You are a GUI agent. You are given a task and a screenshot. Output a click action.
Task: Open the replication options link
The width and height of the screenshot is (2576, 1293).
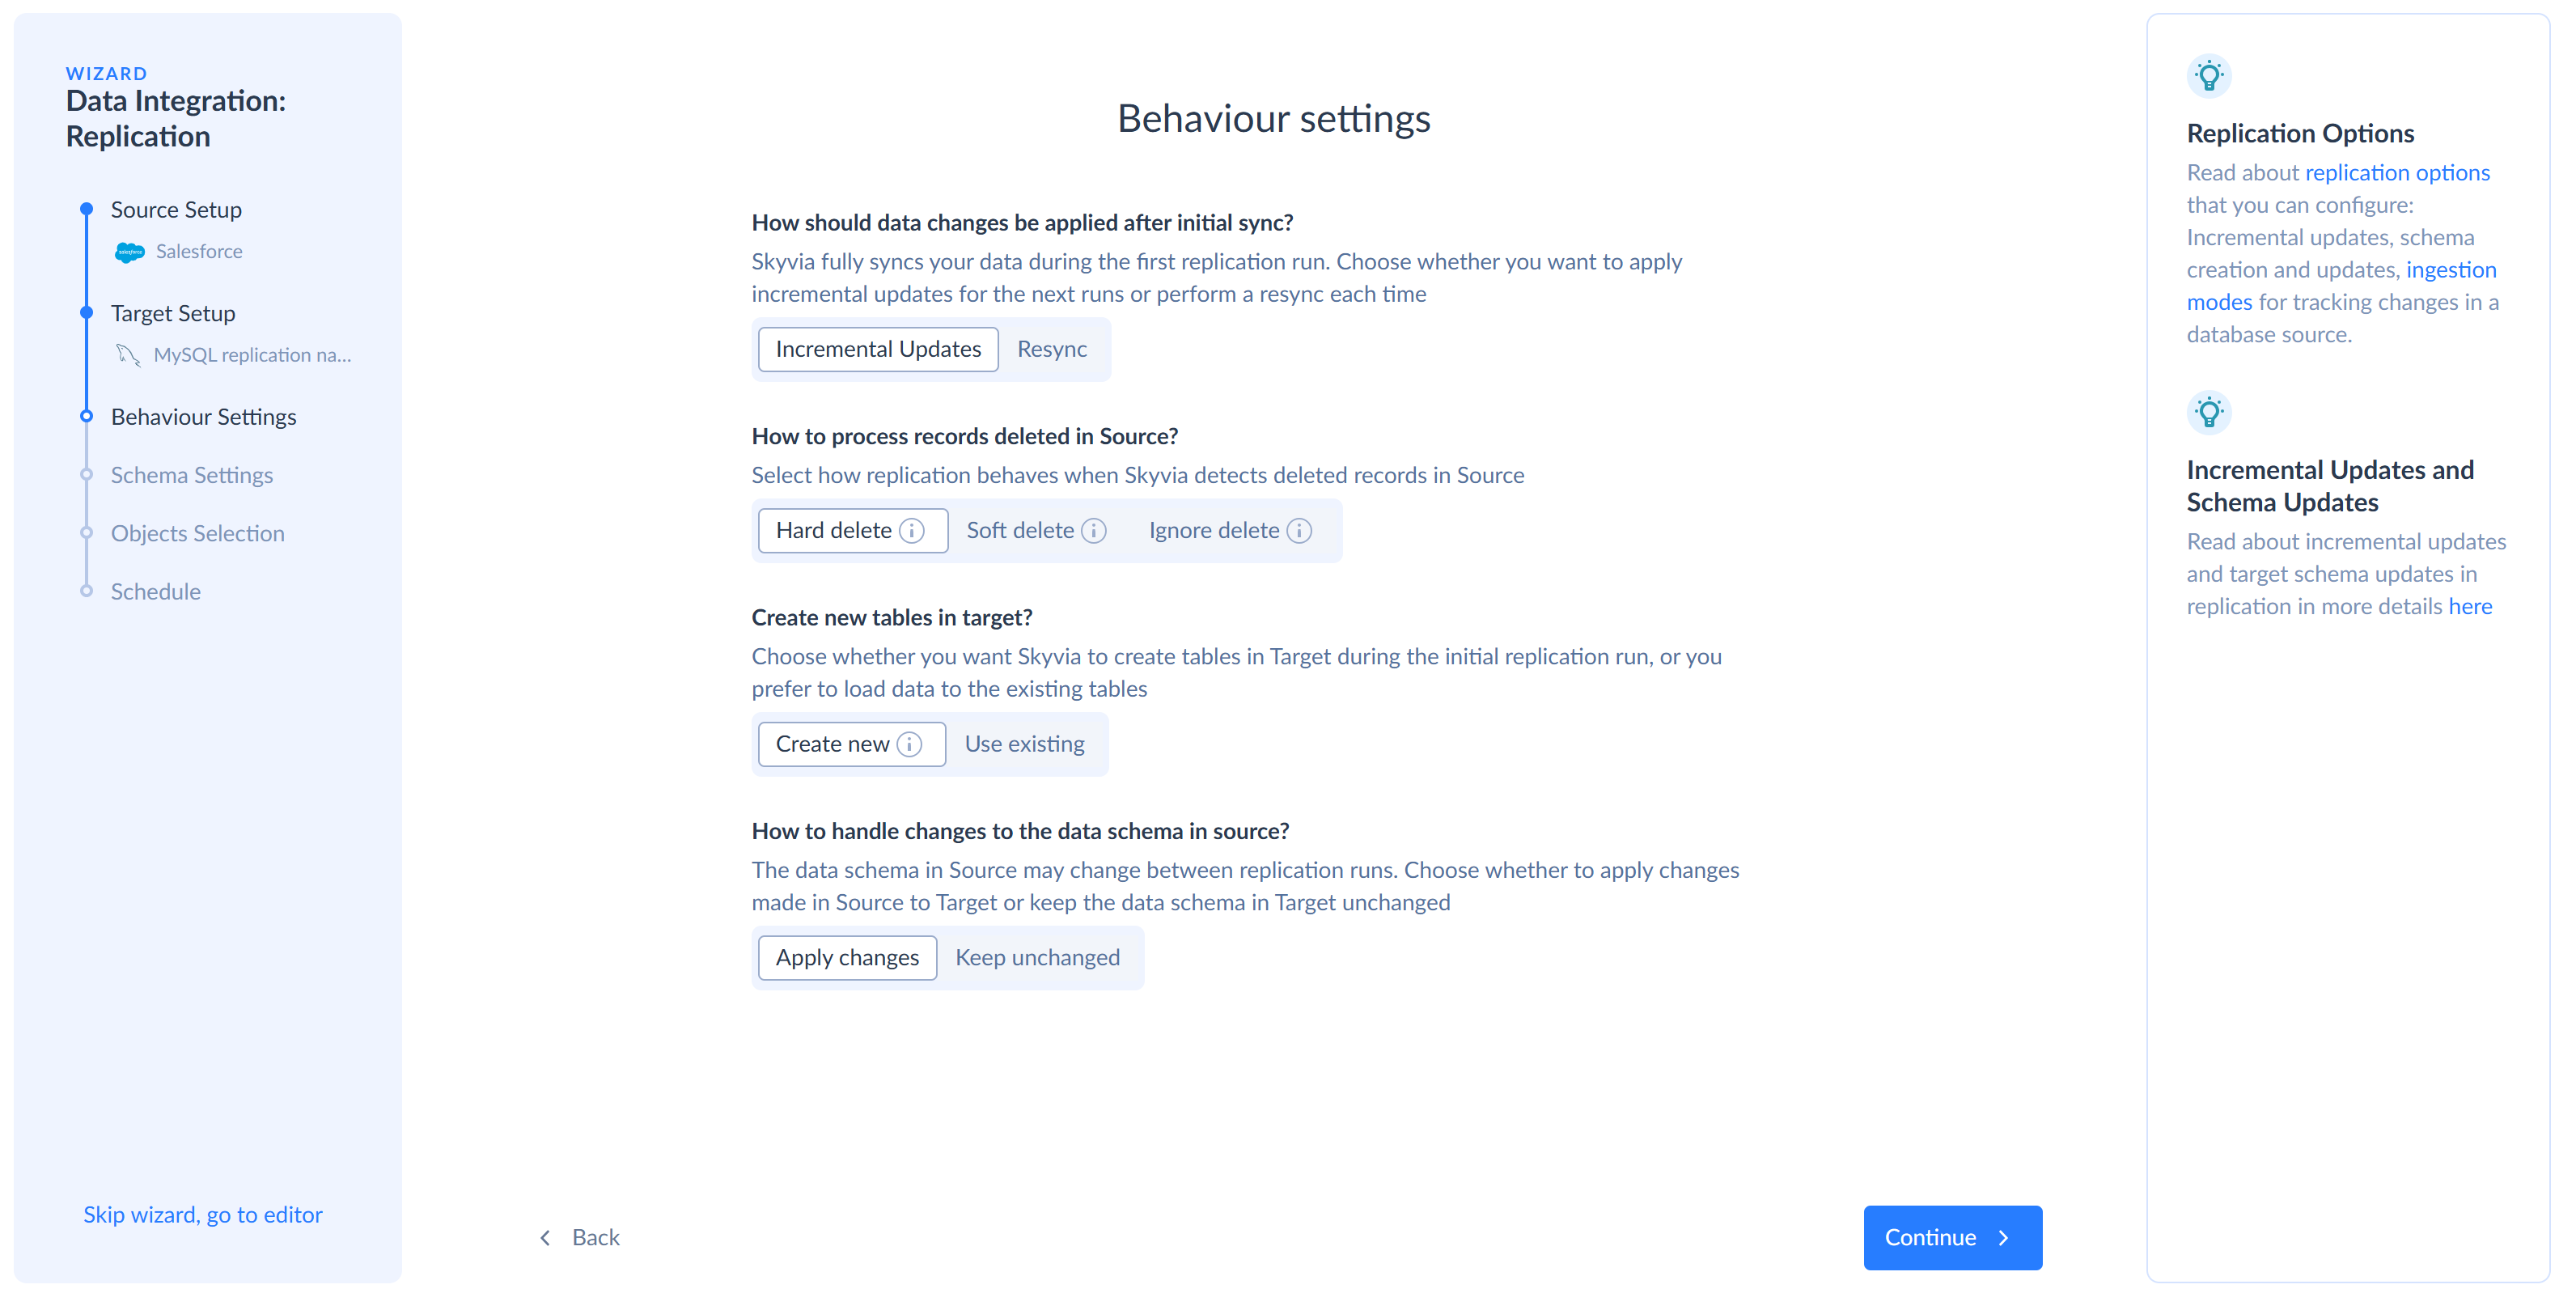[2396, 173]
